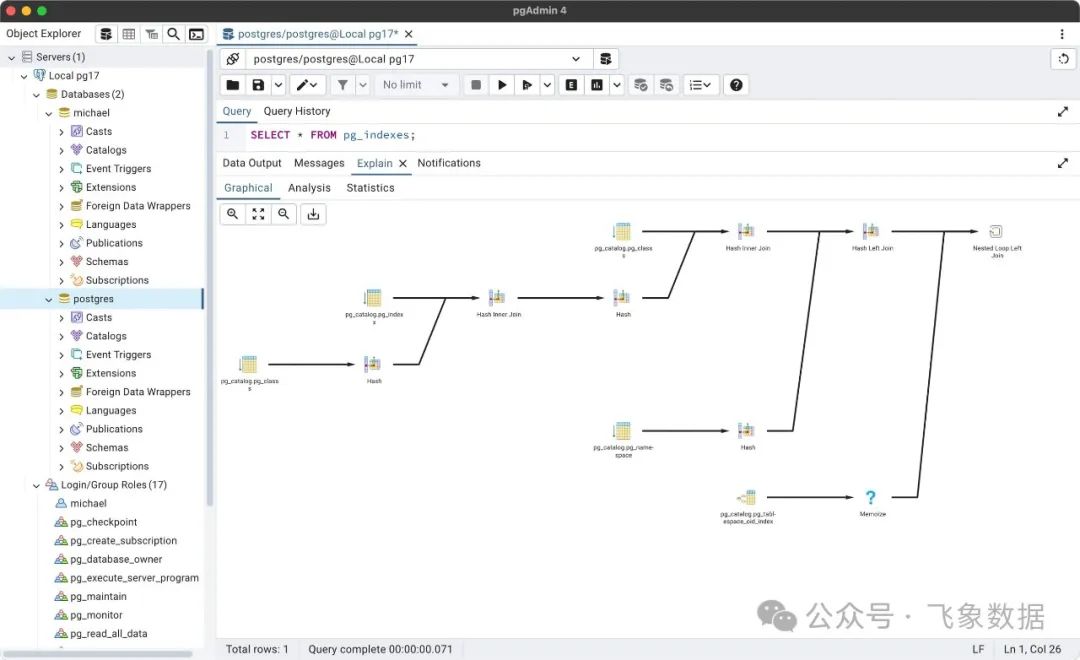1080x660 pixels.
Task: Zoom out of the explain graph
Action: [x=284, y=214]
